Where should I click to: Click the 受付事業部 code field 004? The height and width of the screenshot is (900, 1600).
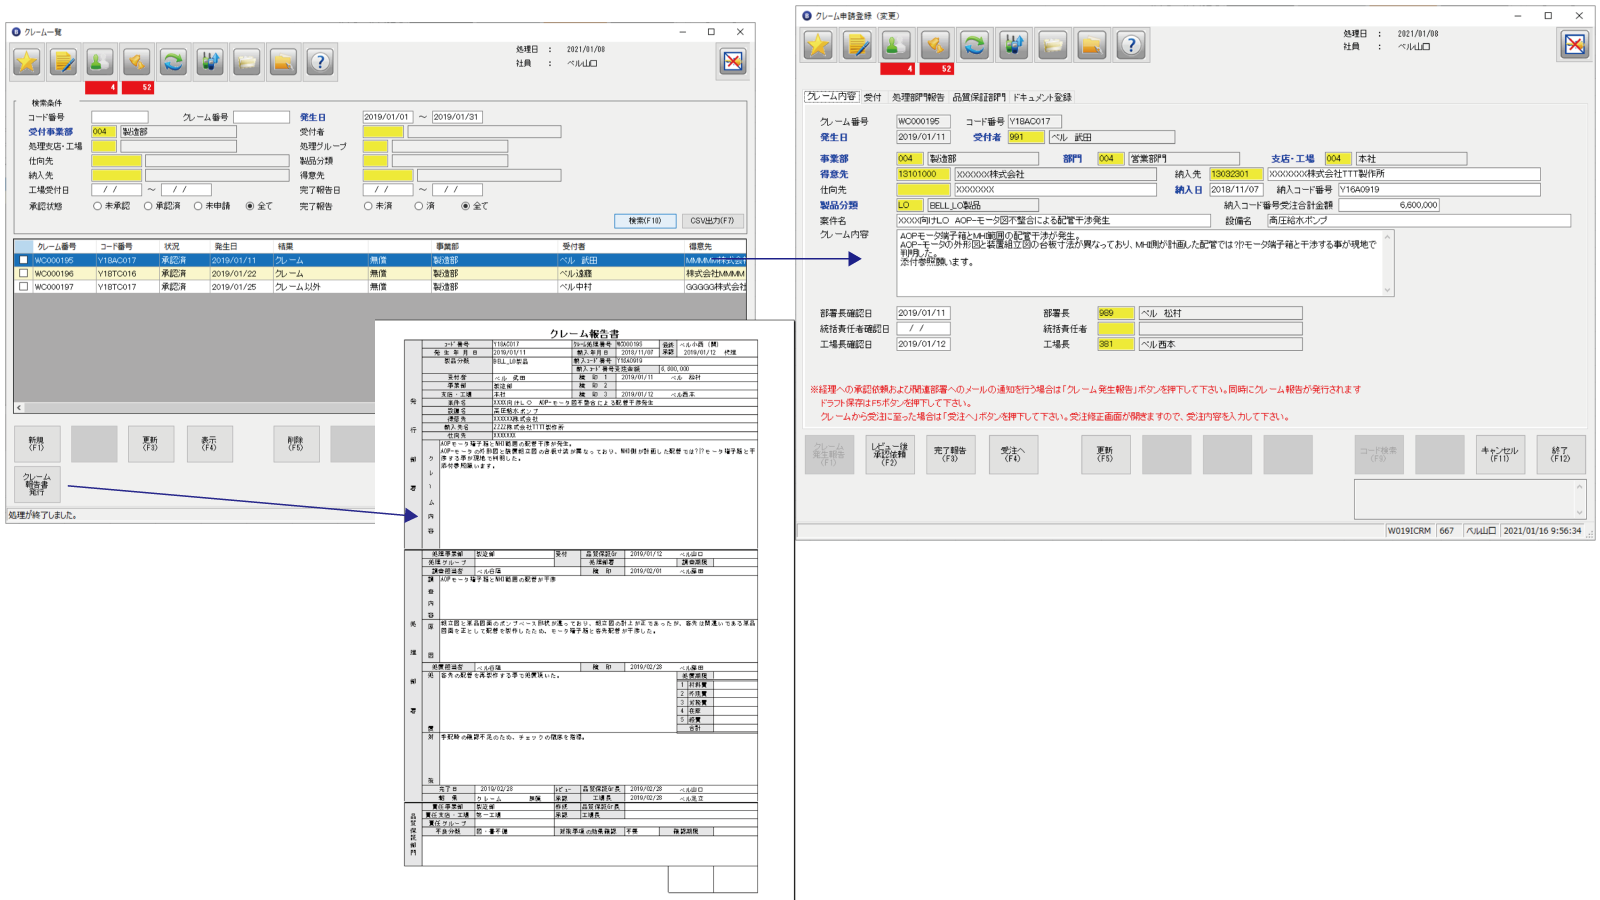tap(104, 132)
